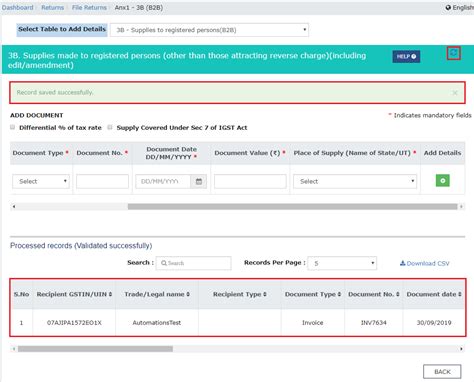The width and height of the screenshot is (474, 382).
Task: Select 'INV7634' document number cell
Action: point(374,323)
